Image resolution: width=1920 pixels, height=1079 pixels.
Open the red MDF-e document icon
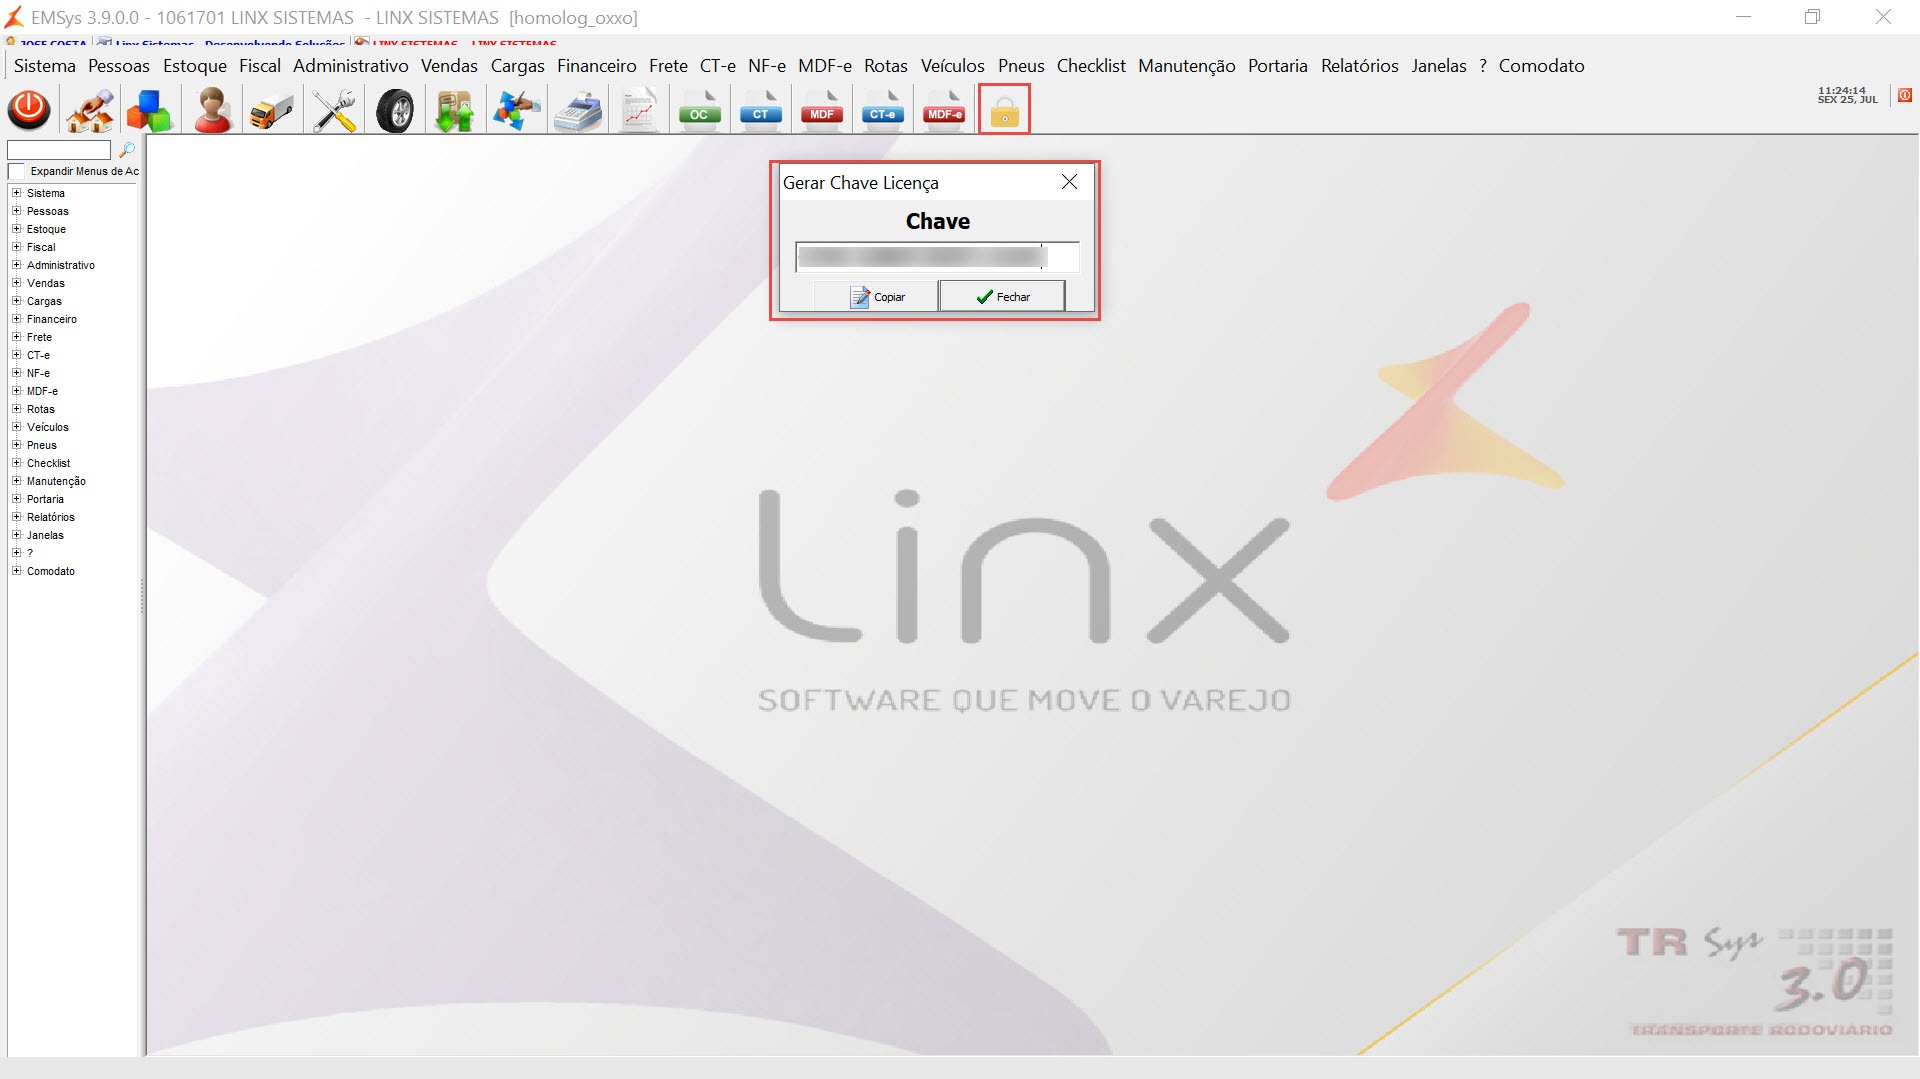point(945,110)
